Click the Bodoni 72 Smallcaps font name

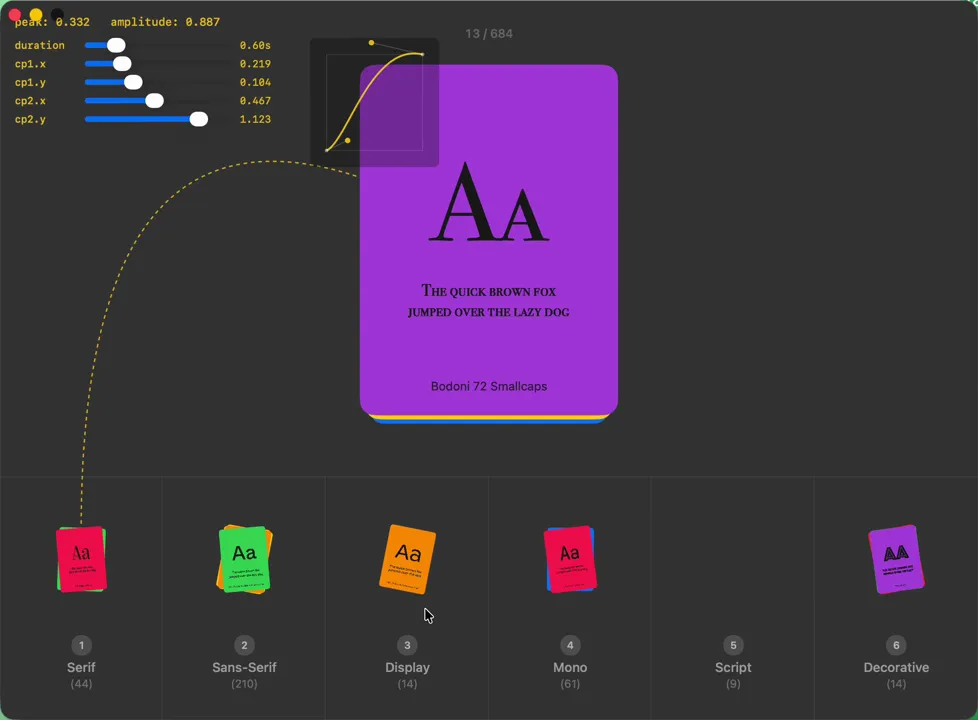click(x=489, y=386)
